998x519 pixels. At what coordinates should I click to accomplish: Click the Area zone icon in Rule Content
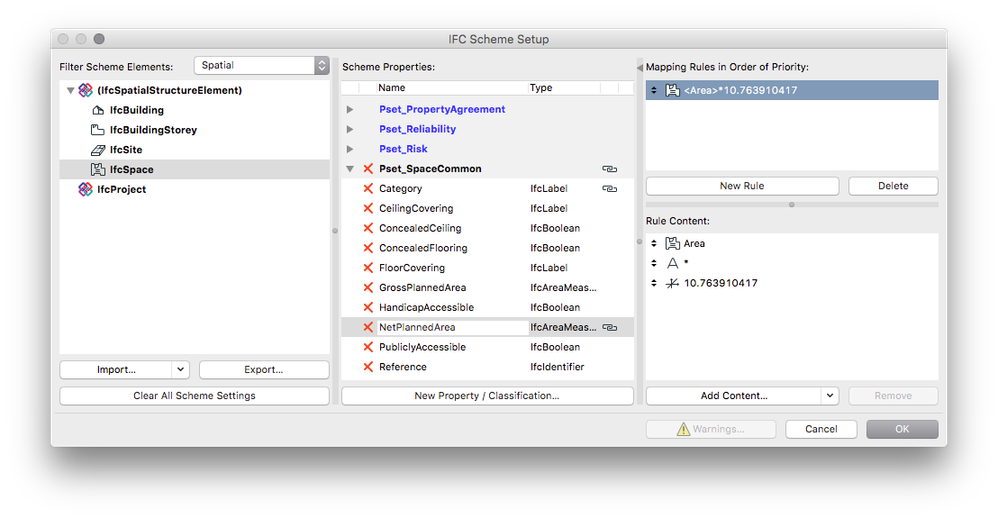pyautogui.click(x=672, y=243)
